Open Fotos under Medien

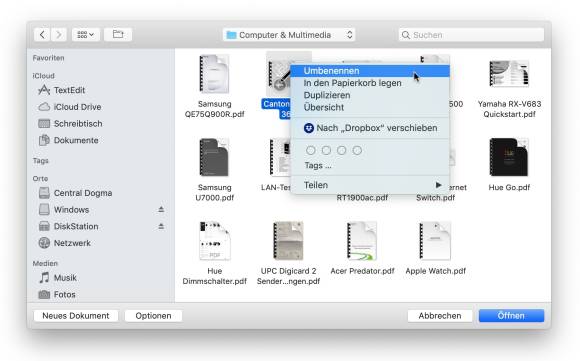pyautogui.click(x=57, y=294)
